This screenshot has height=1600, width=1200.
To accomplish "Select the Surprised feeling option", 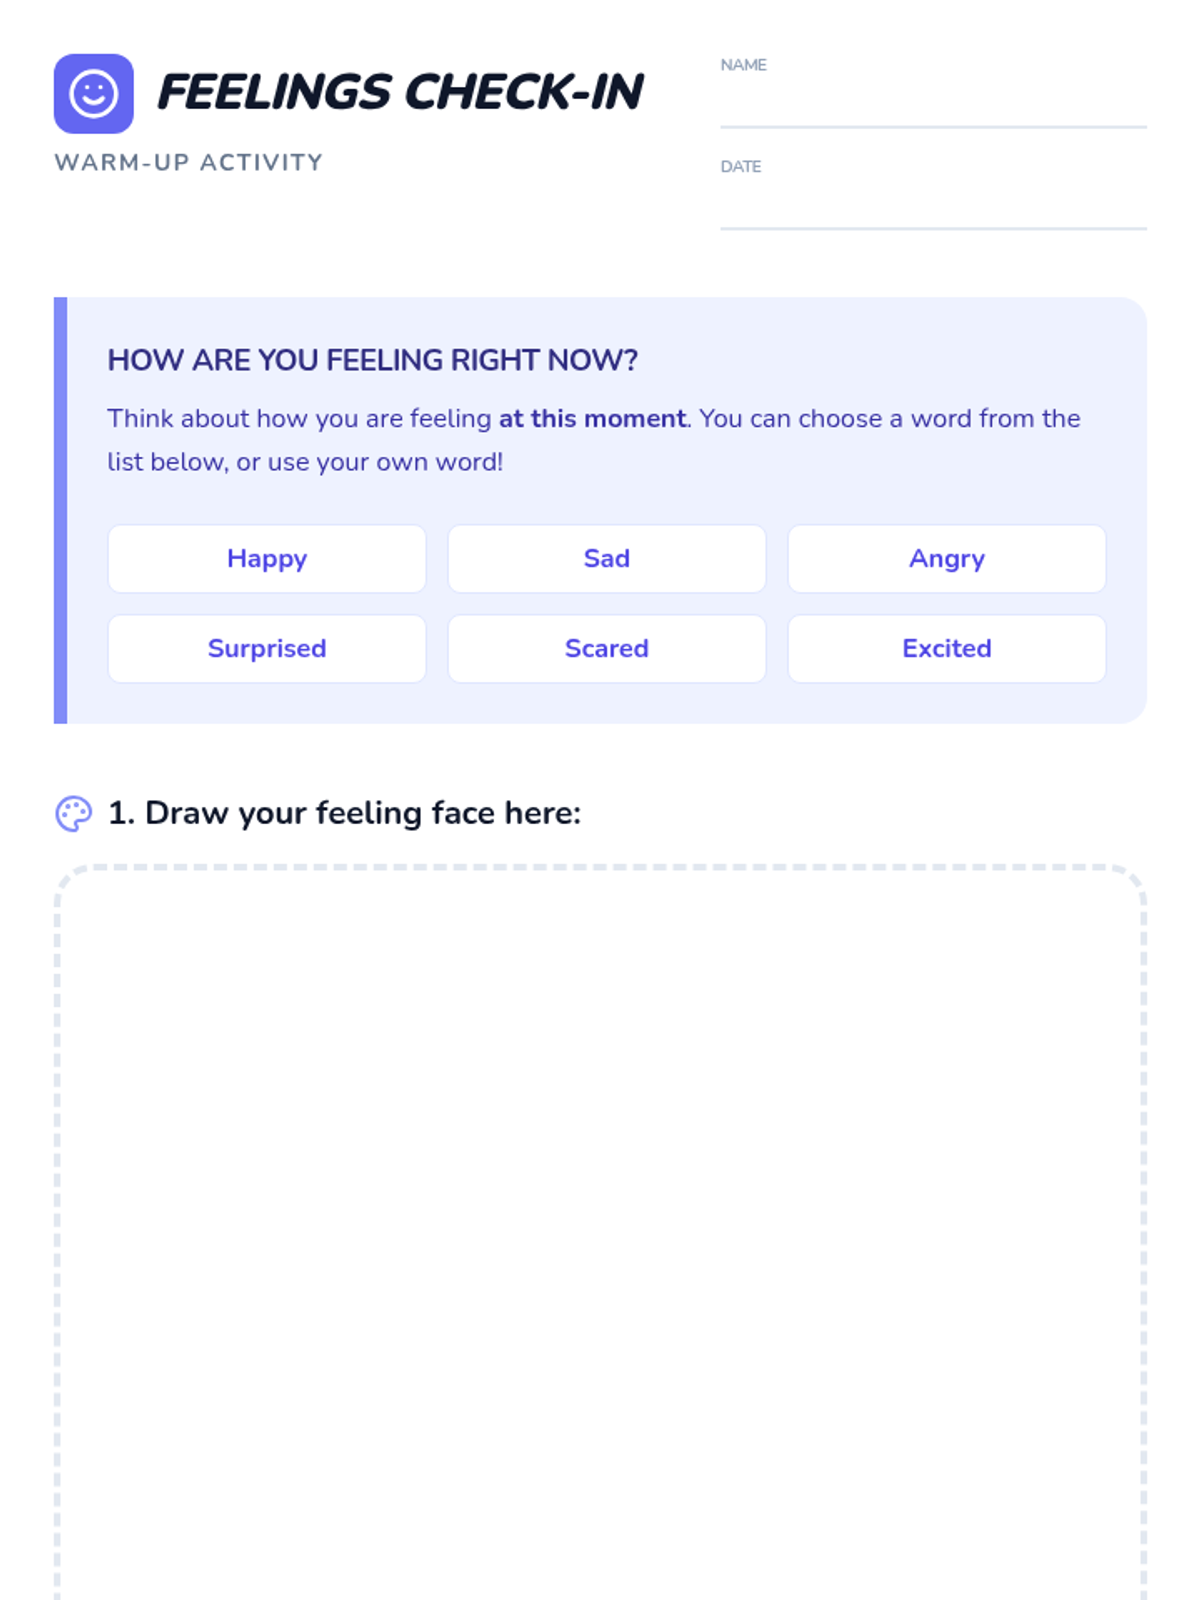I will click(267, 649).
